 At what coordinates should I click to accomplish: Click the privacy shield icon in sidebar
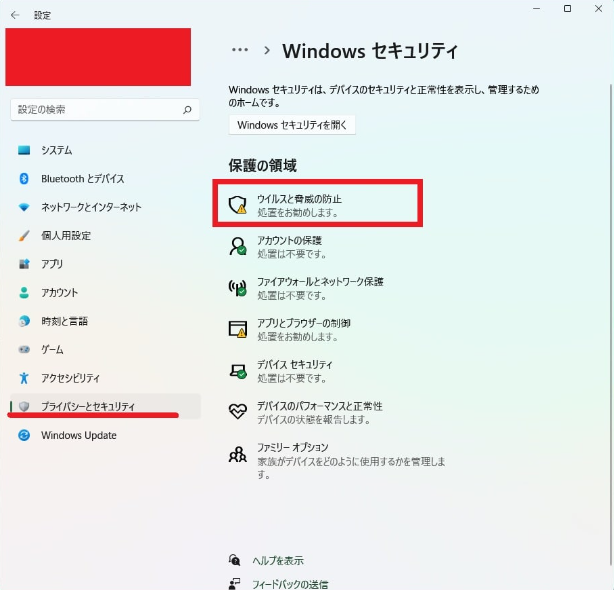coord(24,406)
